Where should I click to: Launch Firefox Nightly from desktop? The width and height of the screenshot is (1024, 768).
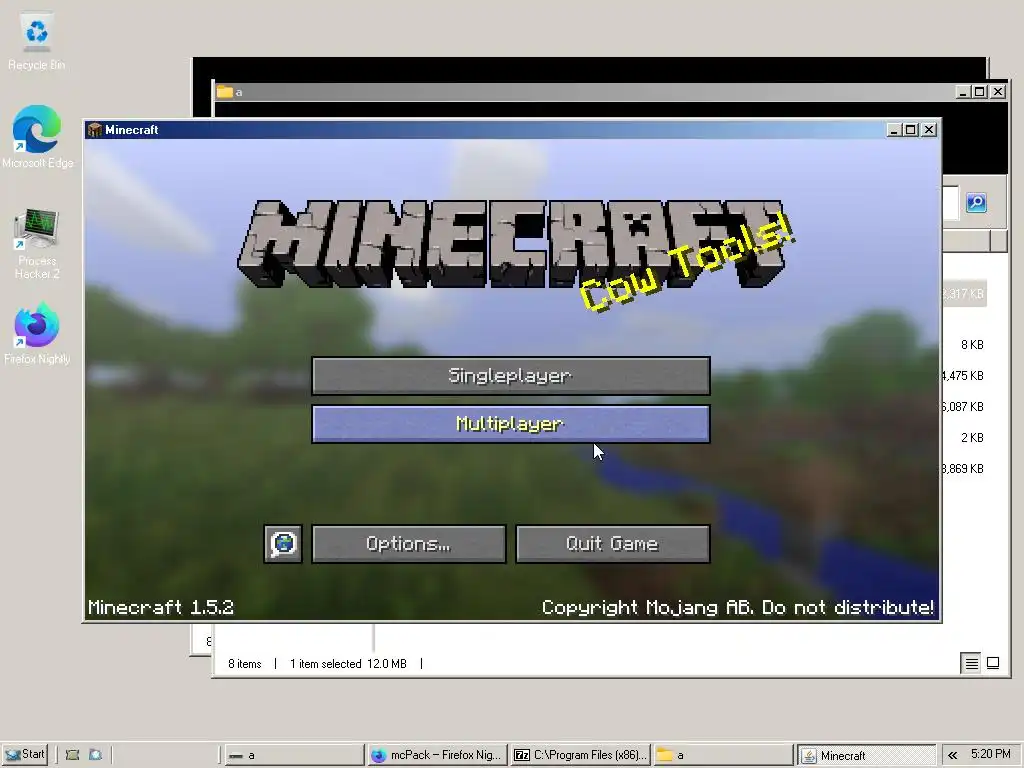pos(37,333)
